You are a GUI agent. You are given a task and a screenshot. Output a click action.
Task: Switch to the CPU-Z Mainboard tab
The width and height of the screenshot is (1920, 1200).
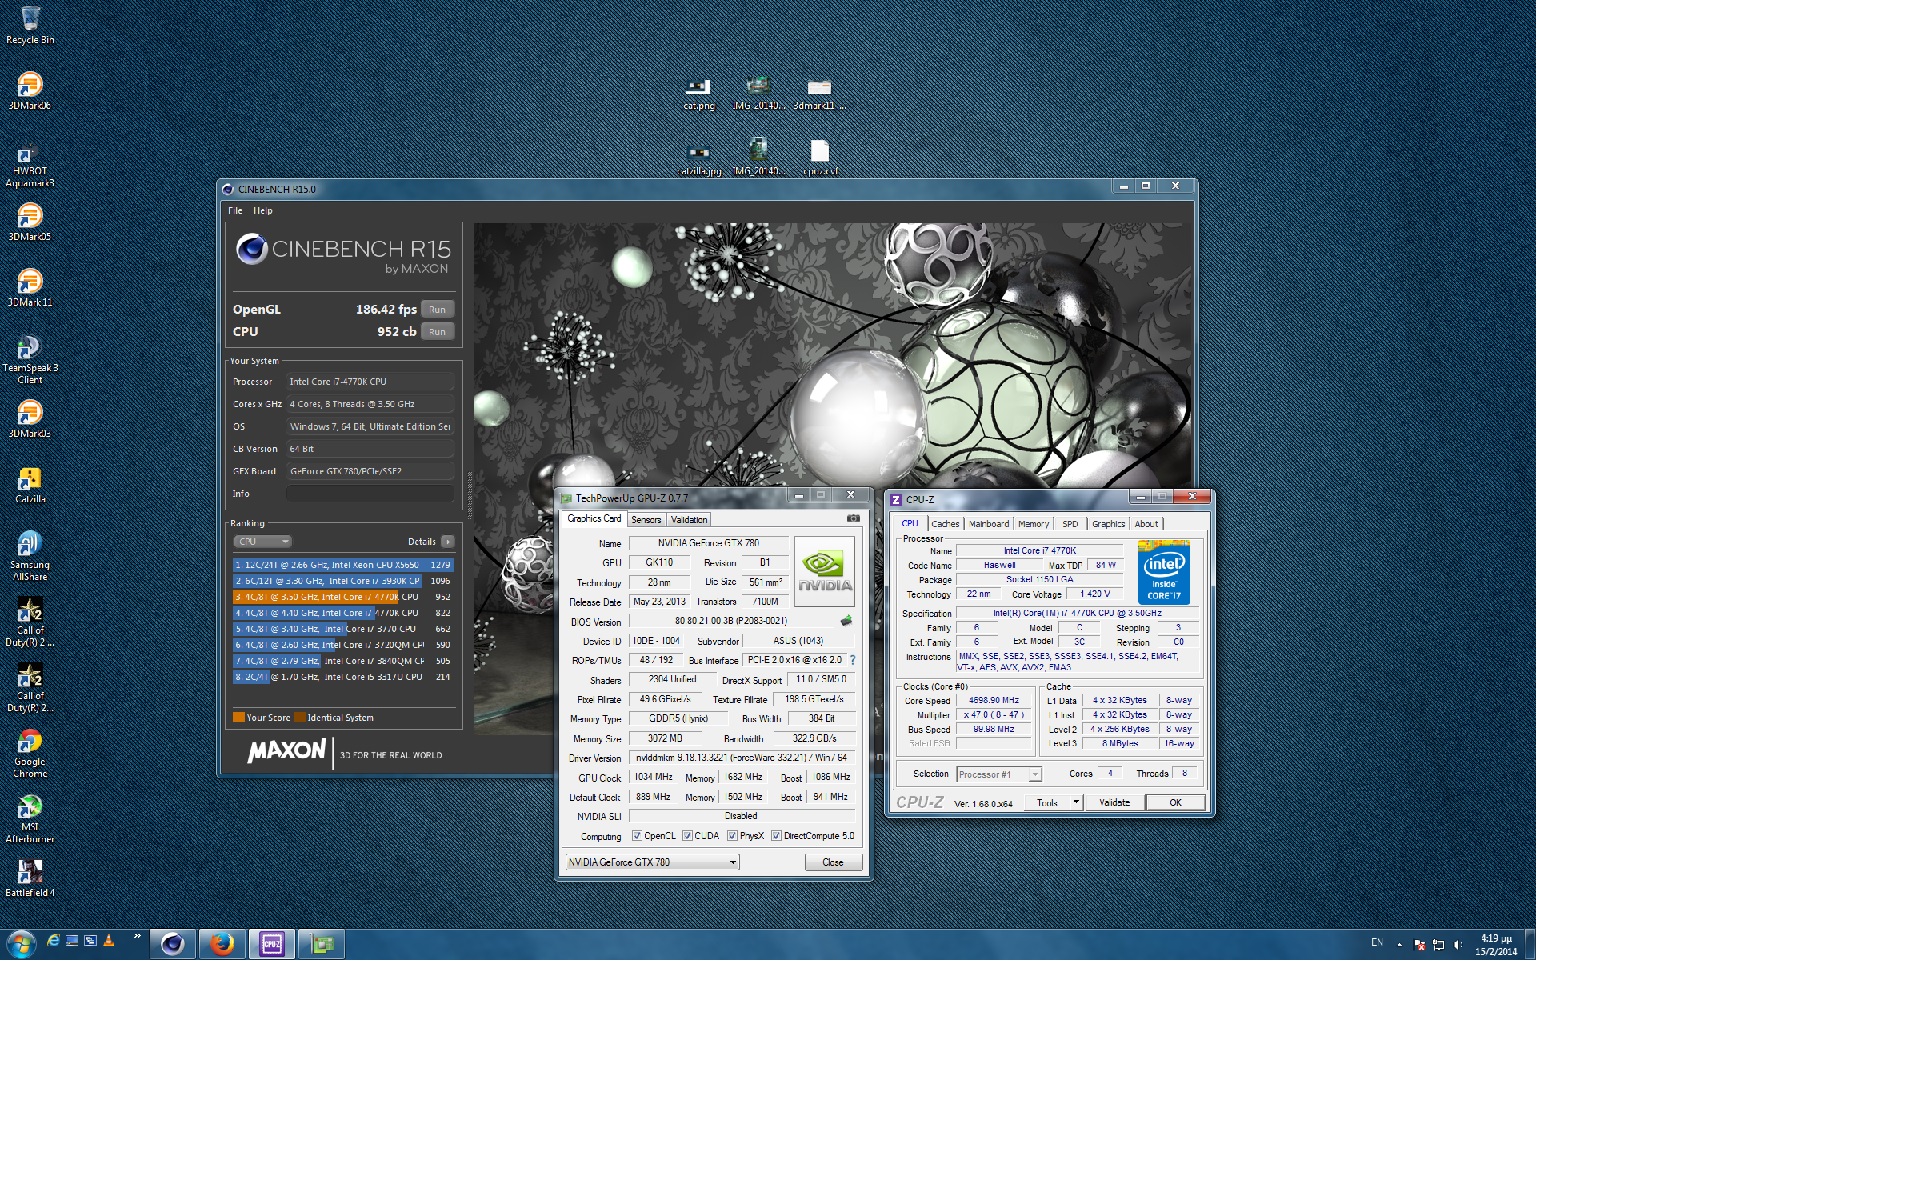coord(989,524)
